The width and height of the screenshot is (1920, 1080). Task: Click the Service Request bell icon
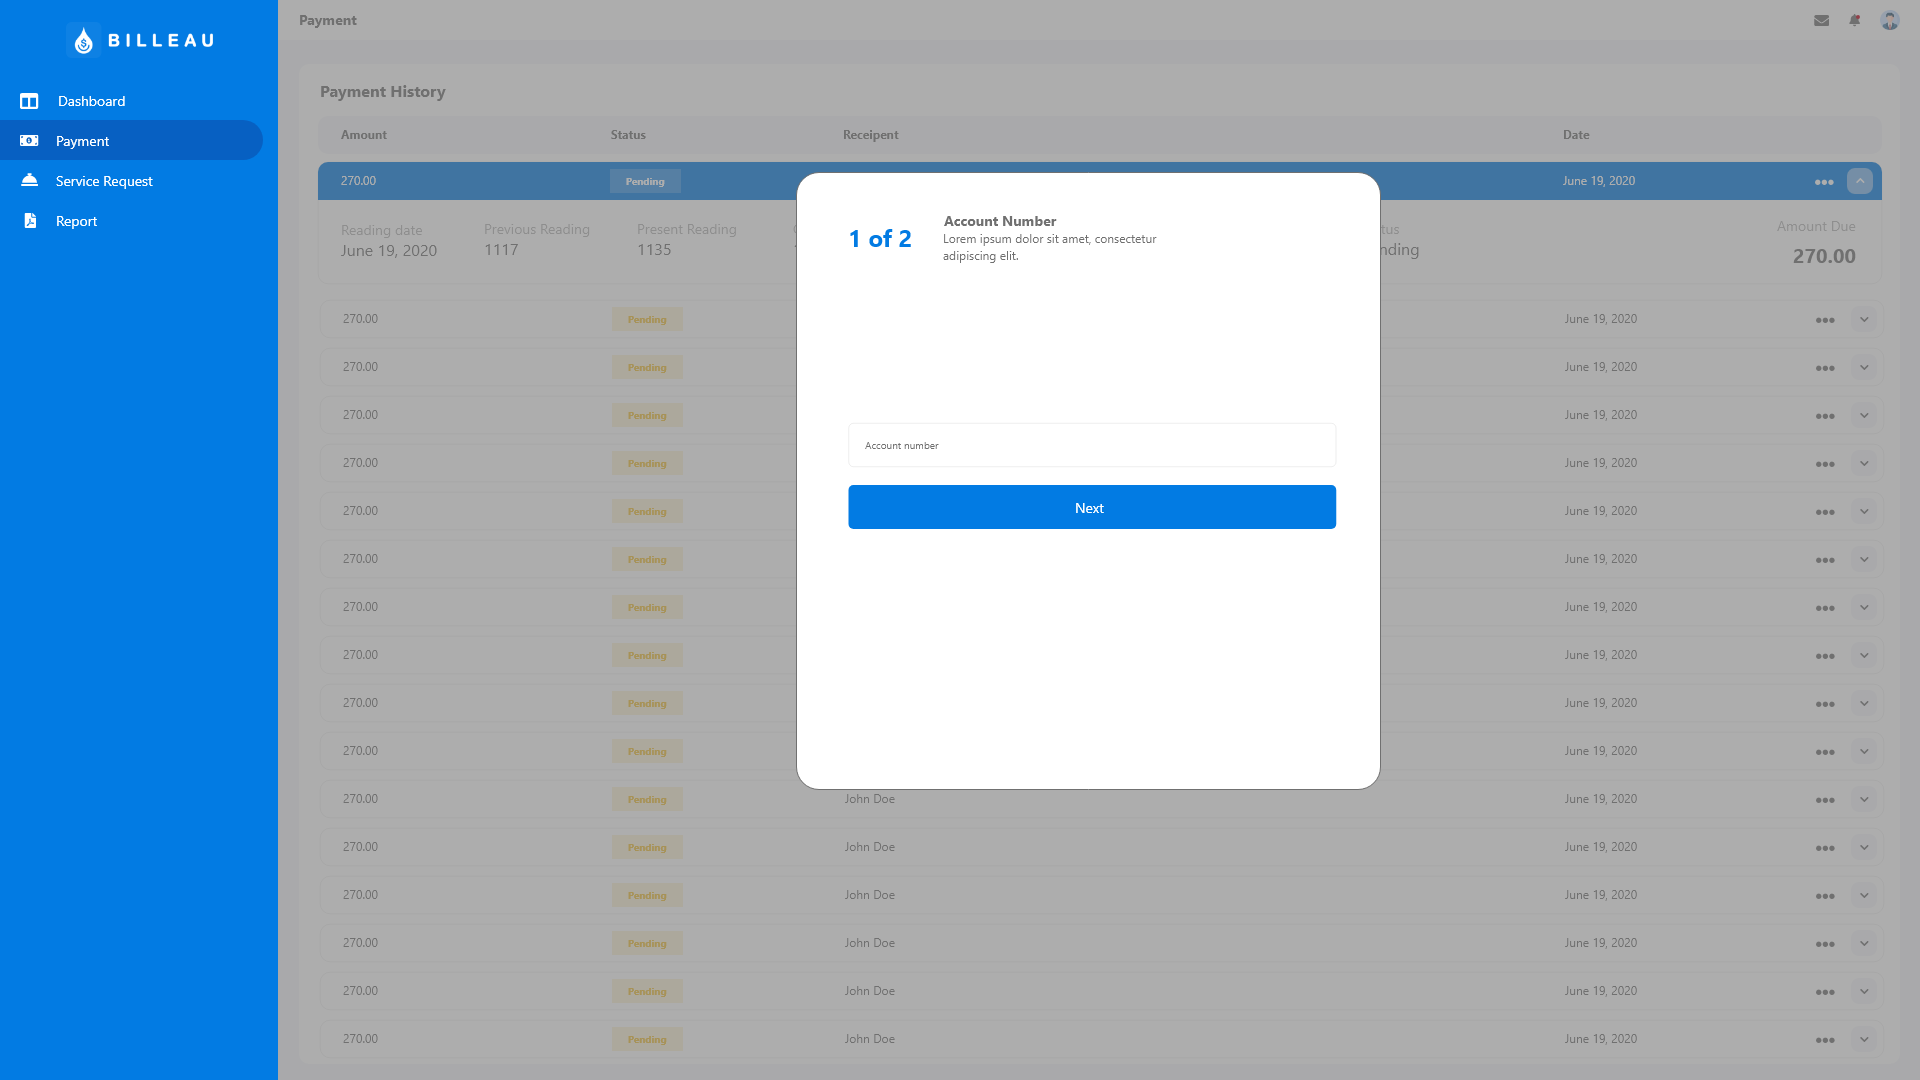(x=29, y=180)
